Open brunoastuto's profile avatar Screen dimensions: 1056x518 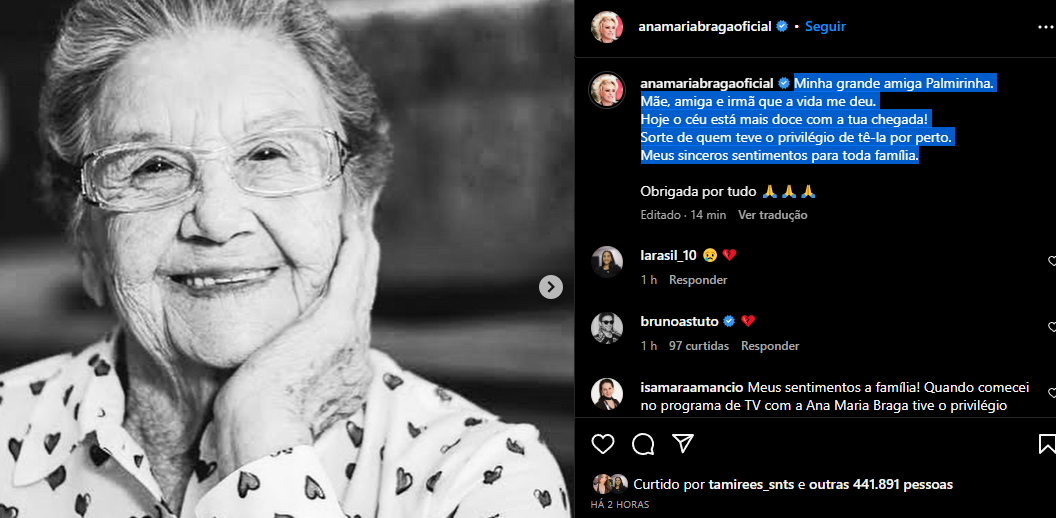pyautogui.click(x=607, y=327)
